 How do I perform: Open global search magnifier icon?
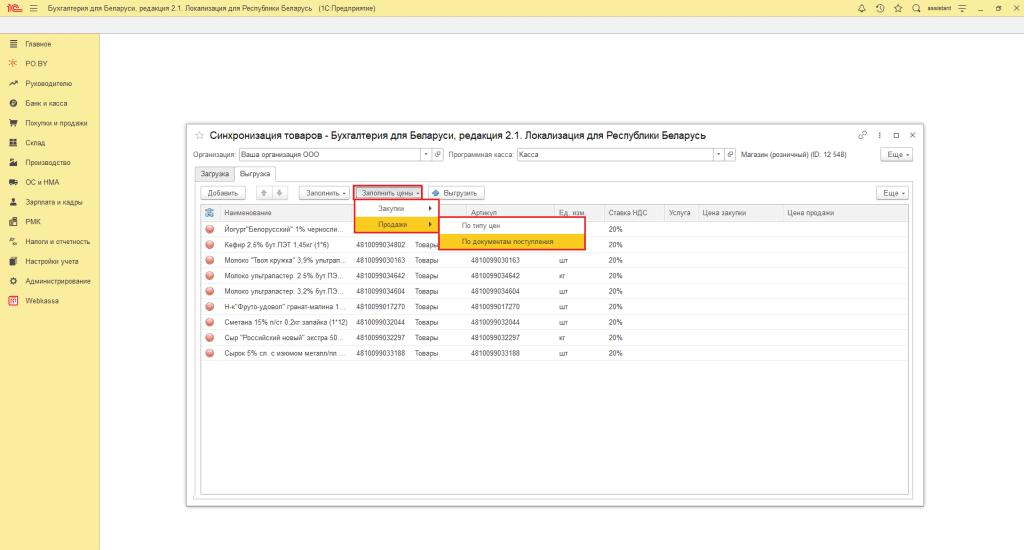(x=916, y=8)
